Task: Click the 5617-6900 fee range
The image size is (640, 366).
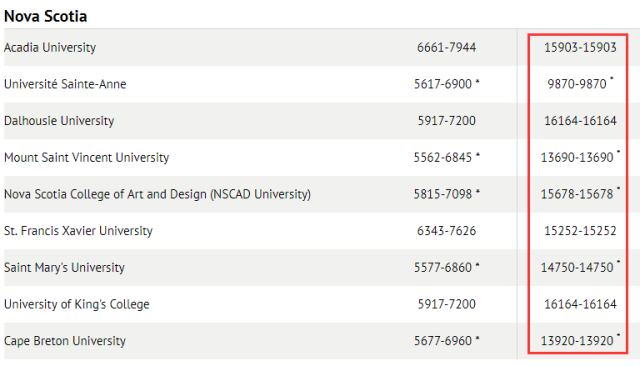Action: coord(443,84)
